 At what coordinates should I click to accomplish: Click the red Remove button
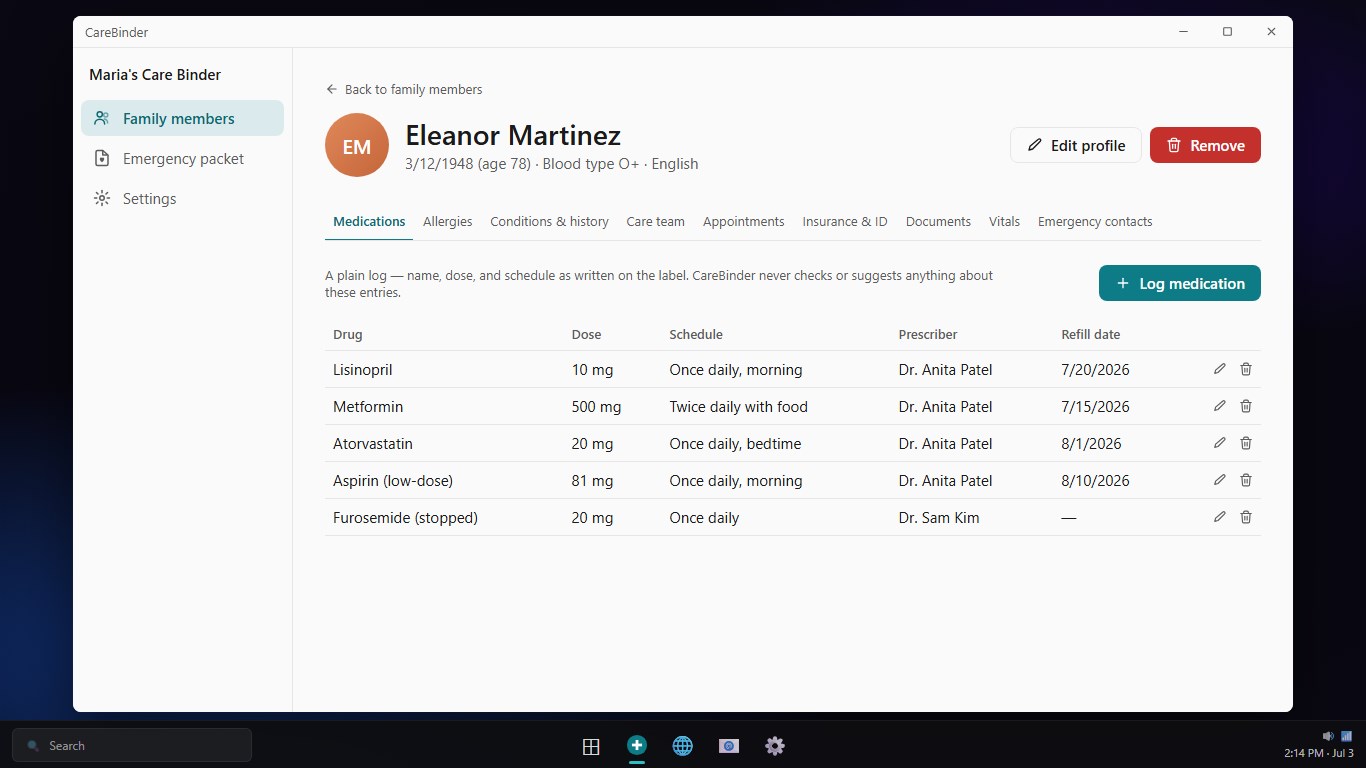pos(1205,145)
